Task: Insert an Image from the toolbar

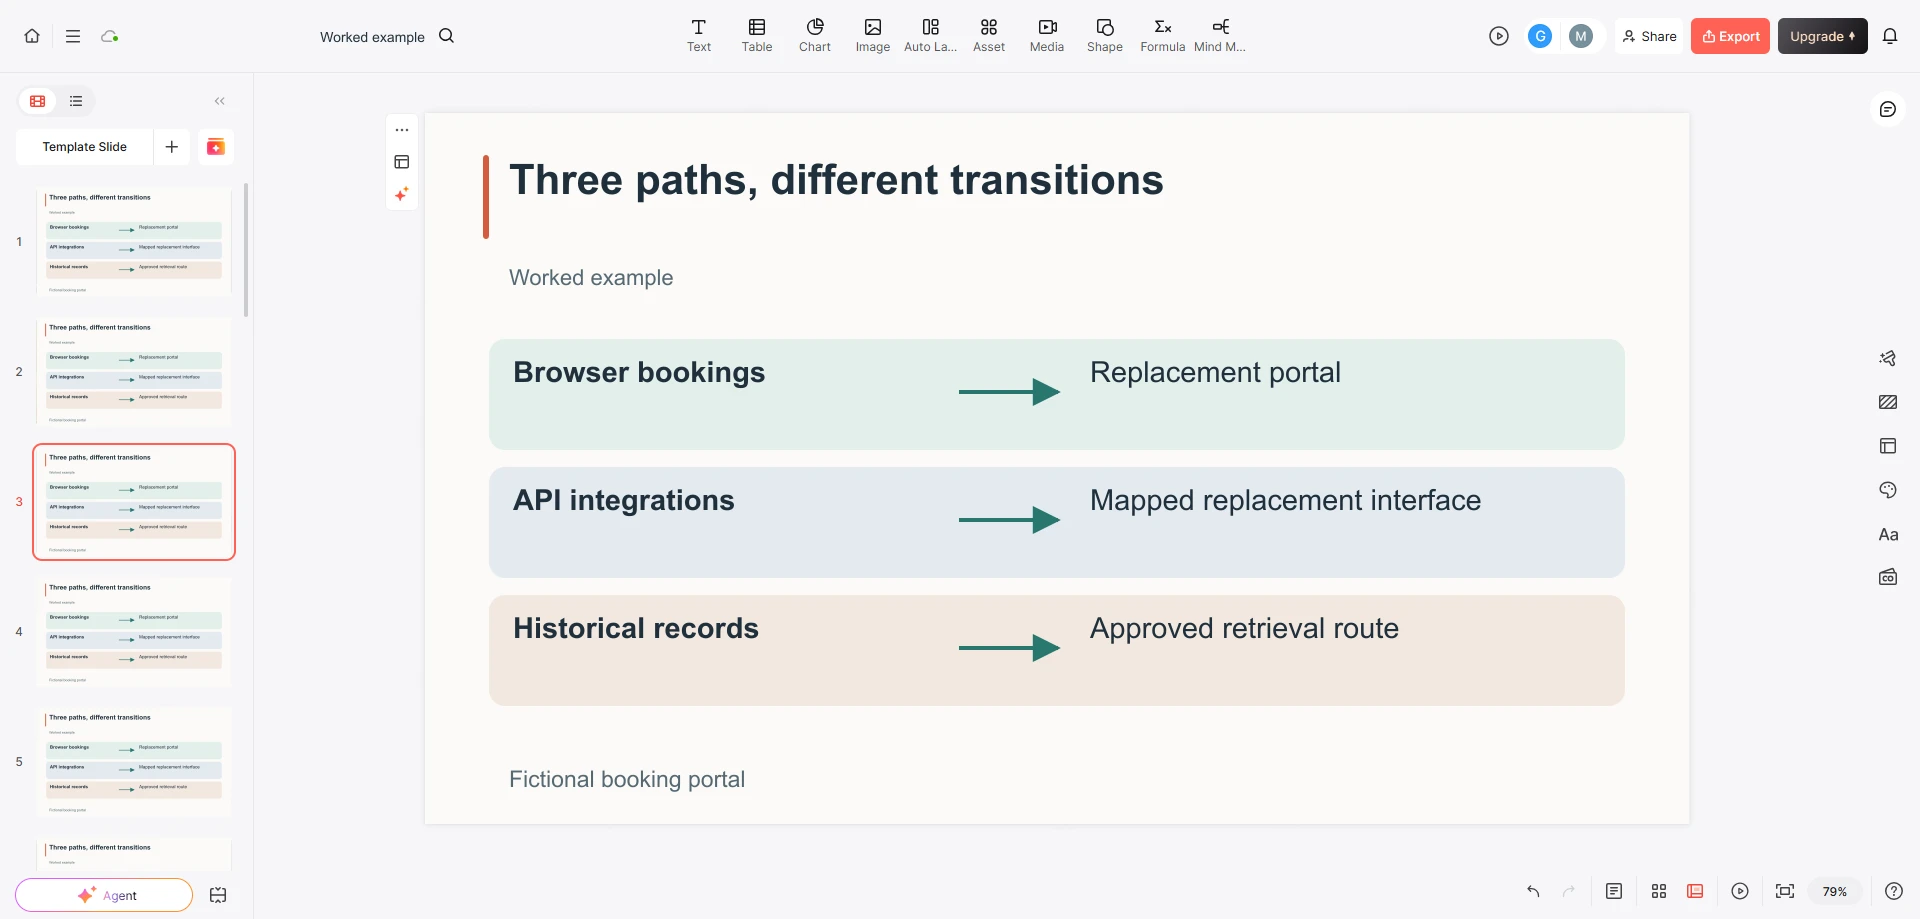Action: click(x=873, y=36)
